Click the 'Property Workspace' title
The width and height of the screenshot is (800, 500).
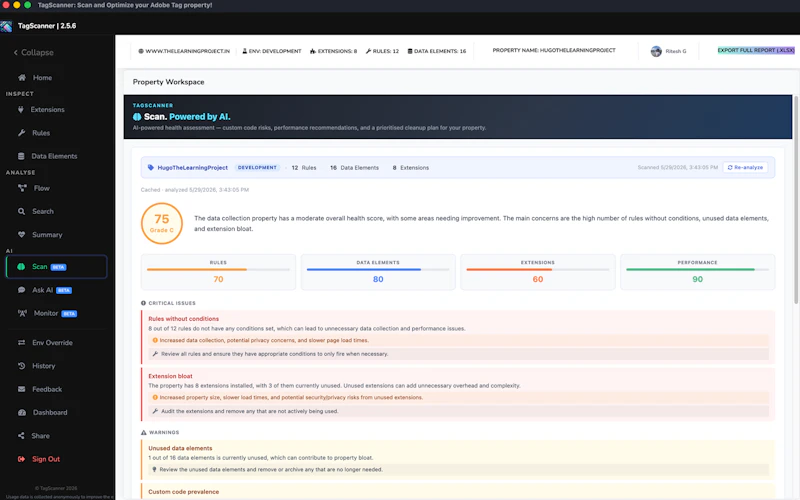pyautogui.click(x=168, y=82)
